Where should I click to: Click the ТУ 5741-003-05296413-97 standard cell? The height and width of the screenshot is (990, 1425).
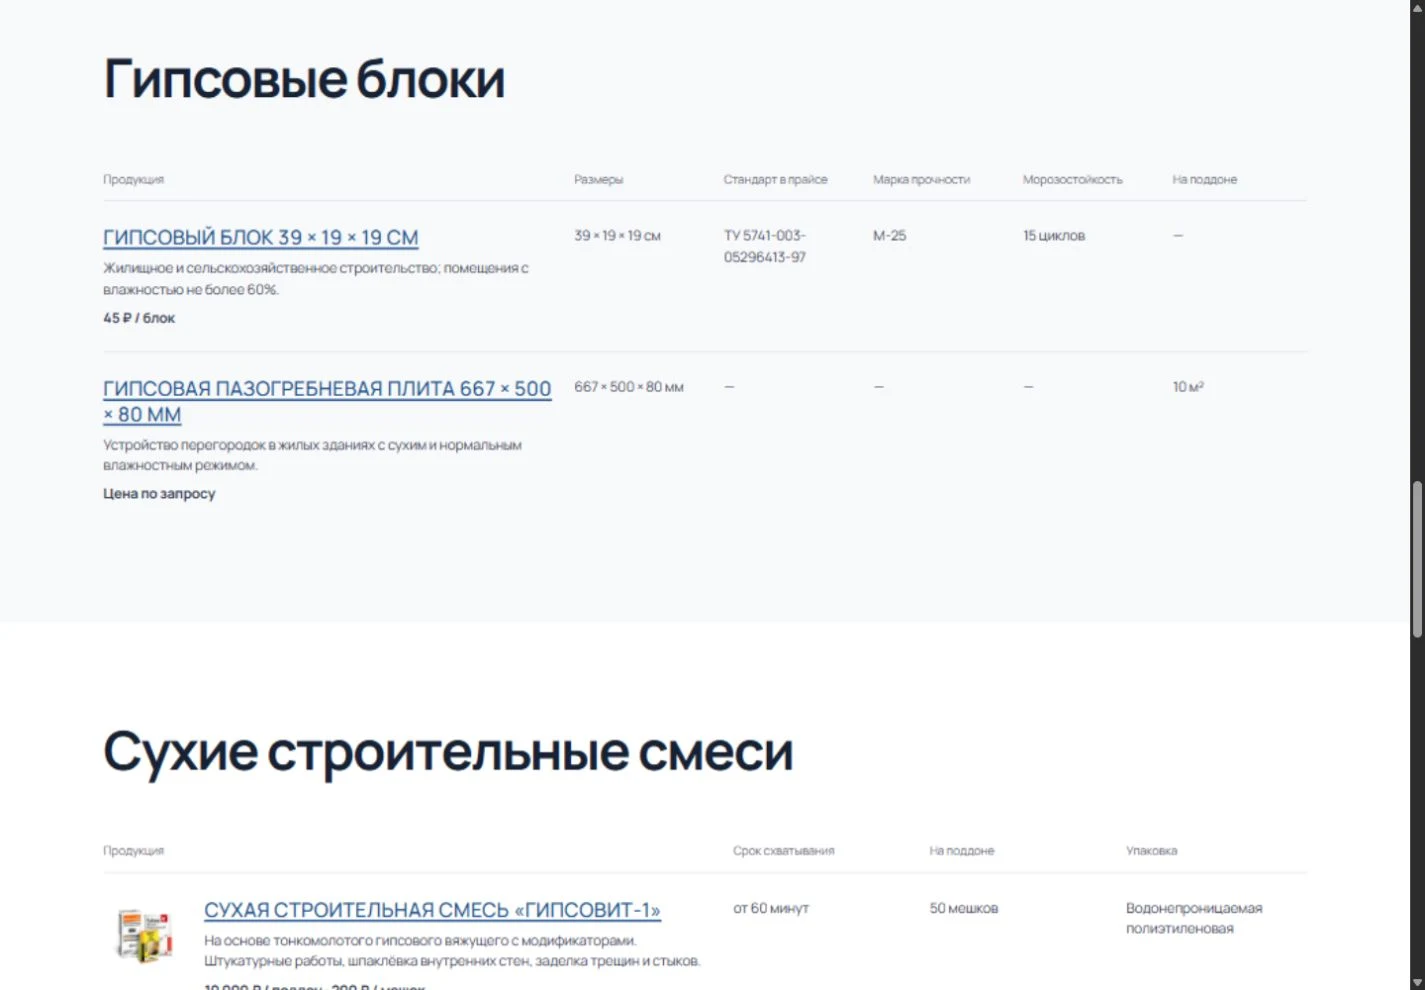(765, 246)
